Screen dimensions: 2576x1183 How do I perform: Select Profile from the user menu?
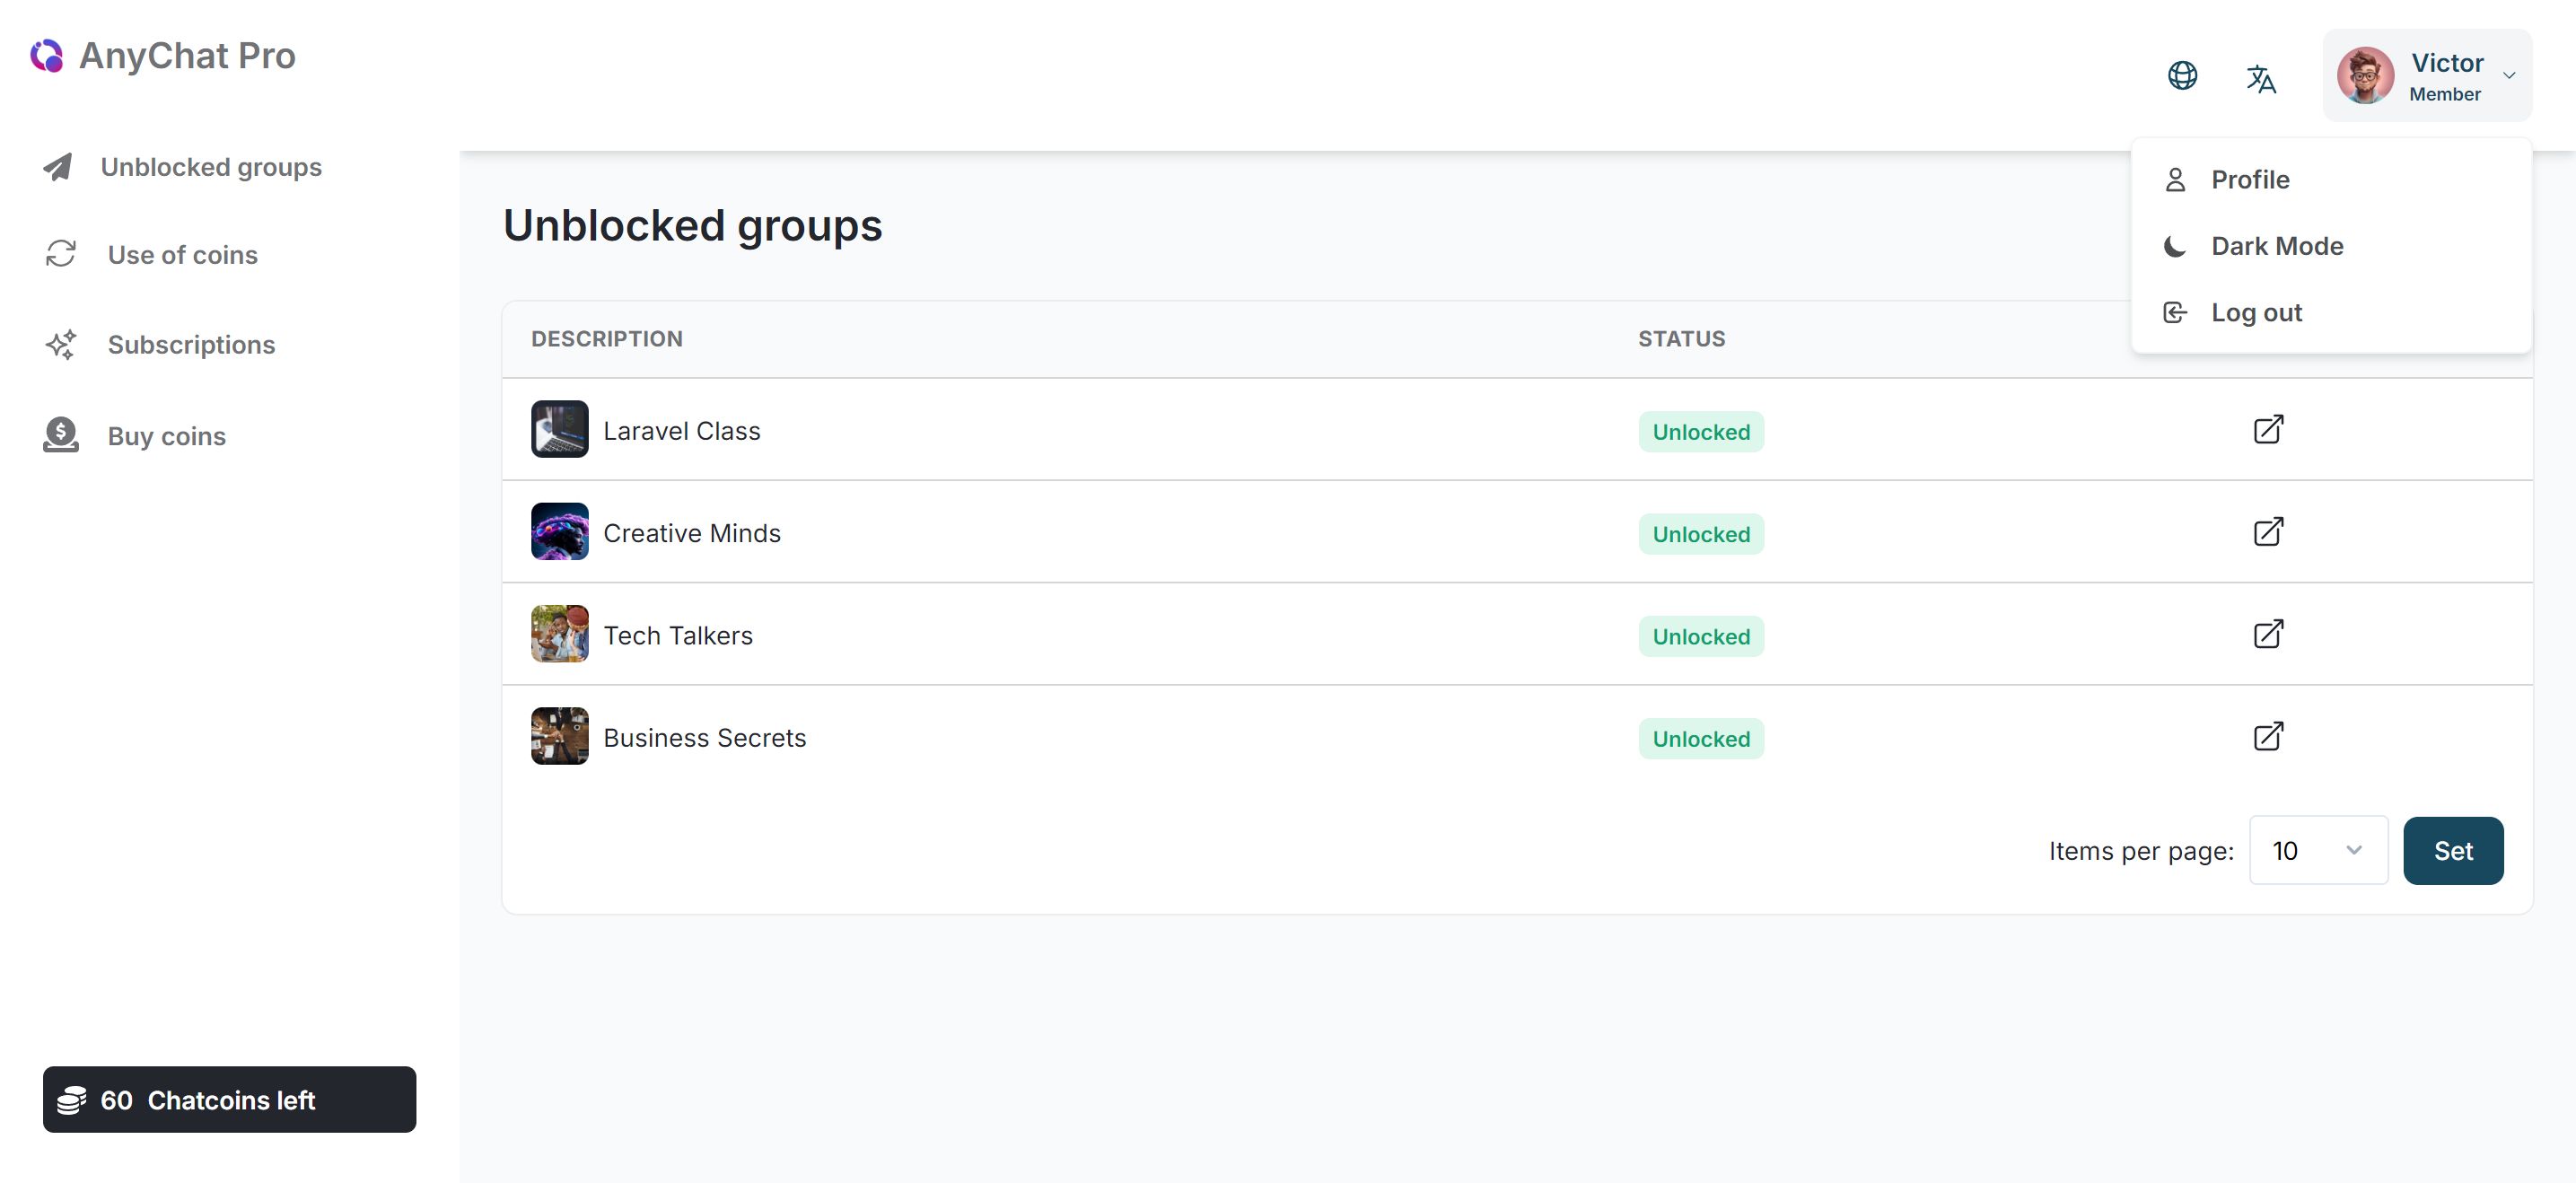(x=2249, y=180)
